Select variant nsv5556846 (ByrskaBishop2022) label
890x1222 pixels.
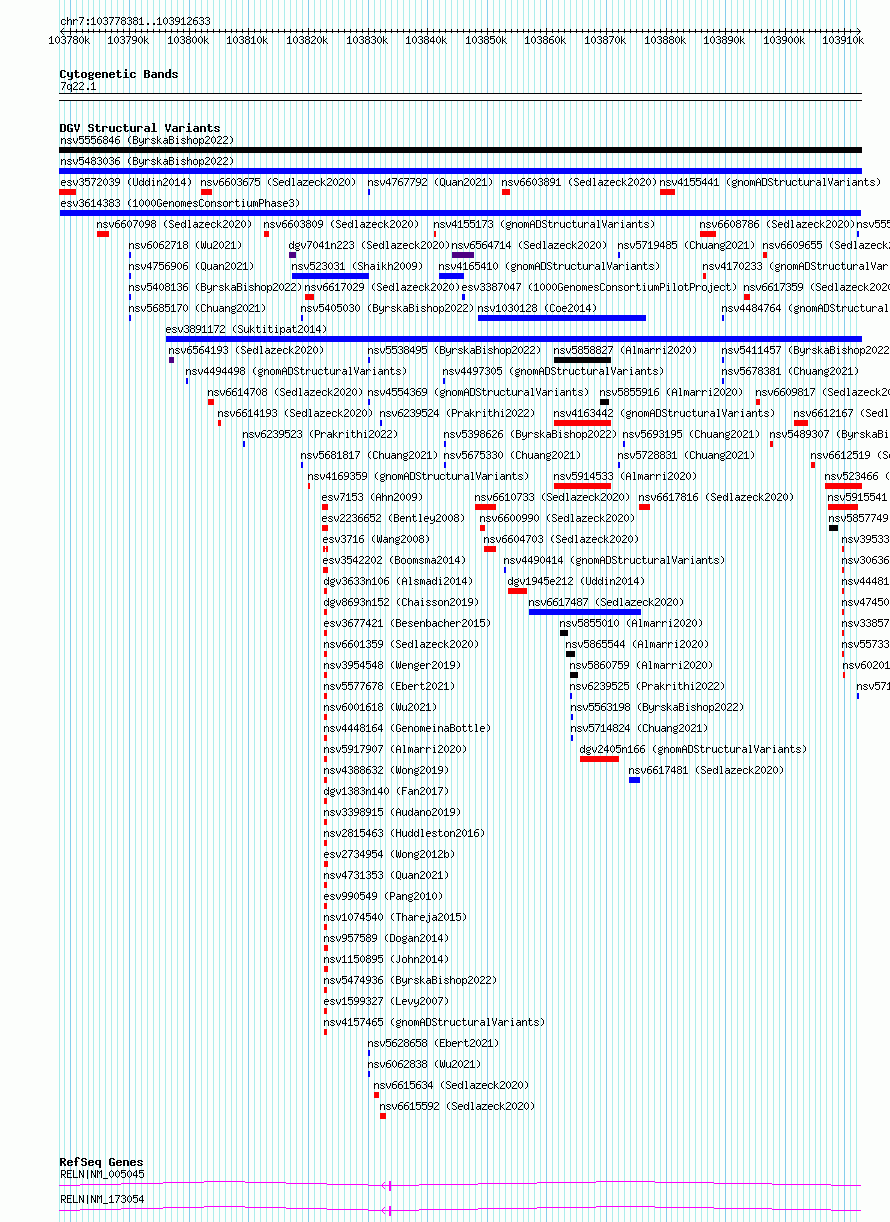(x=147, y=141)
